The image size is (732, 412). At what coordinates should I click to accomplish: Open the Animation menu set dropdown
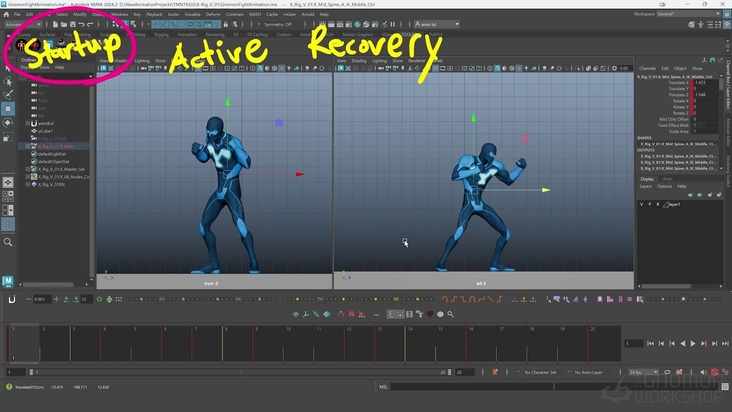tap(23, 24)
